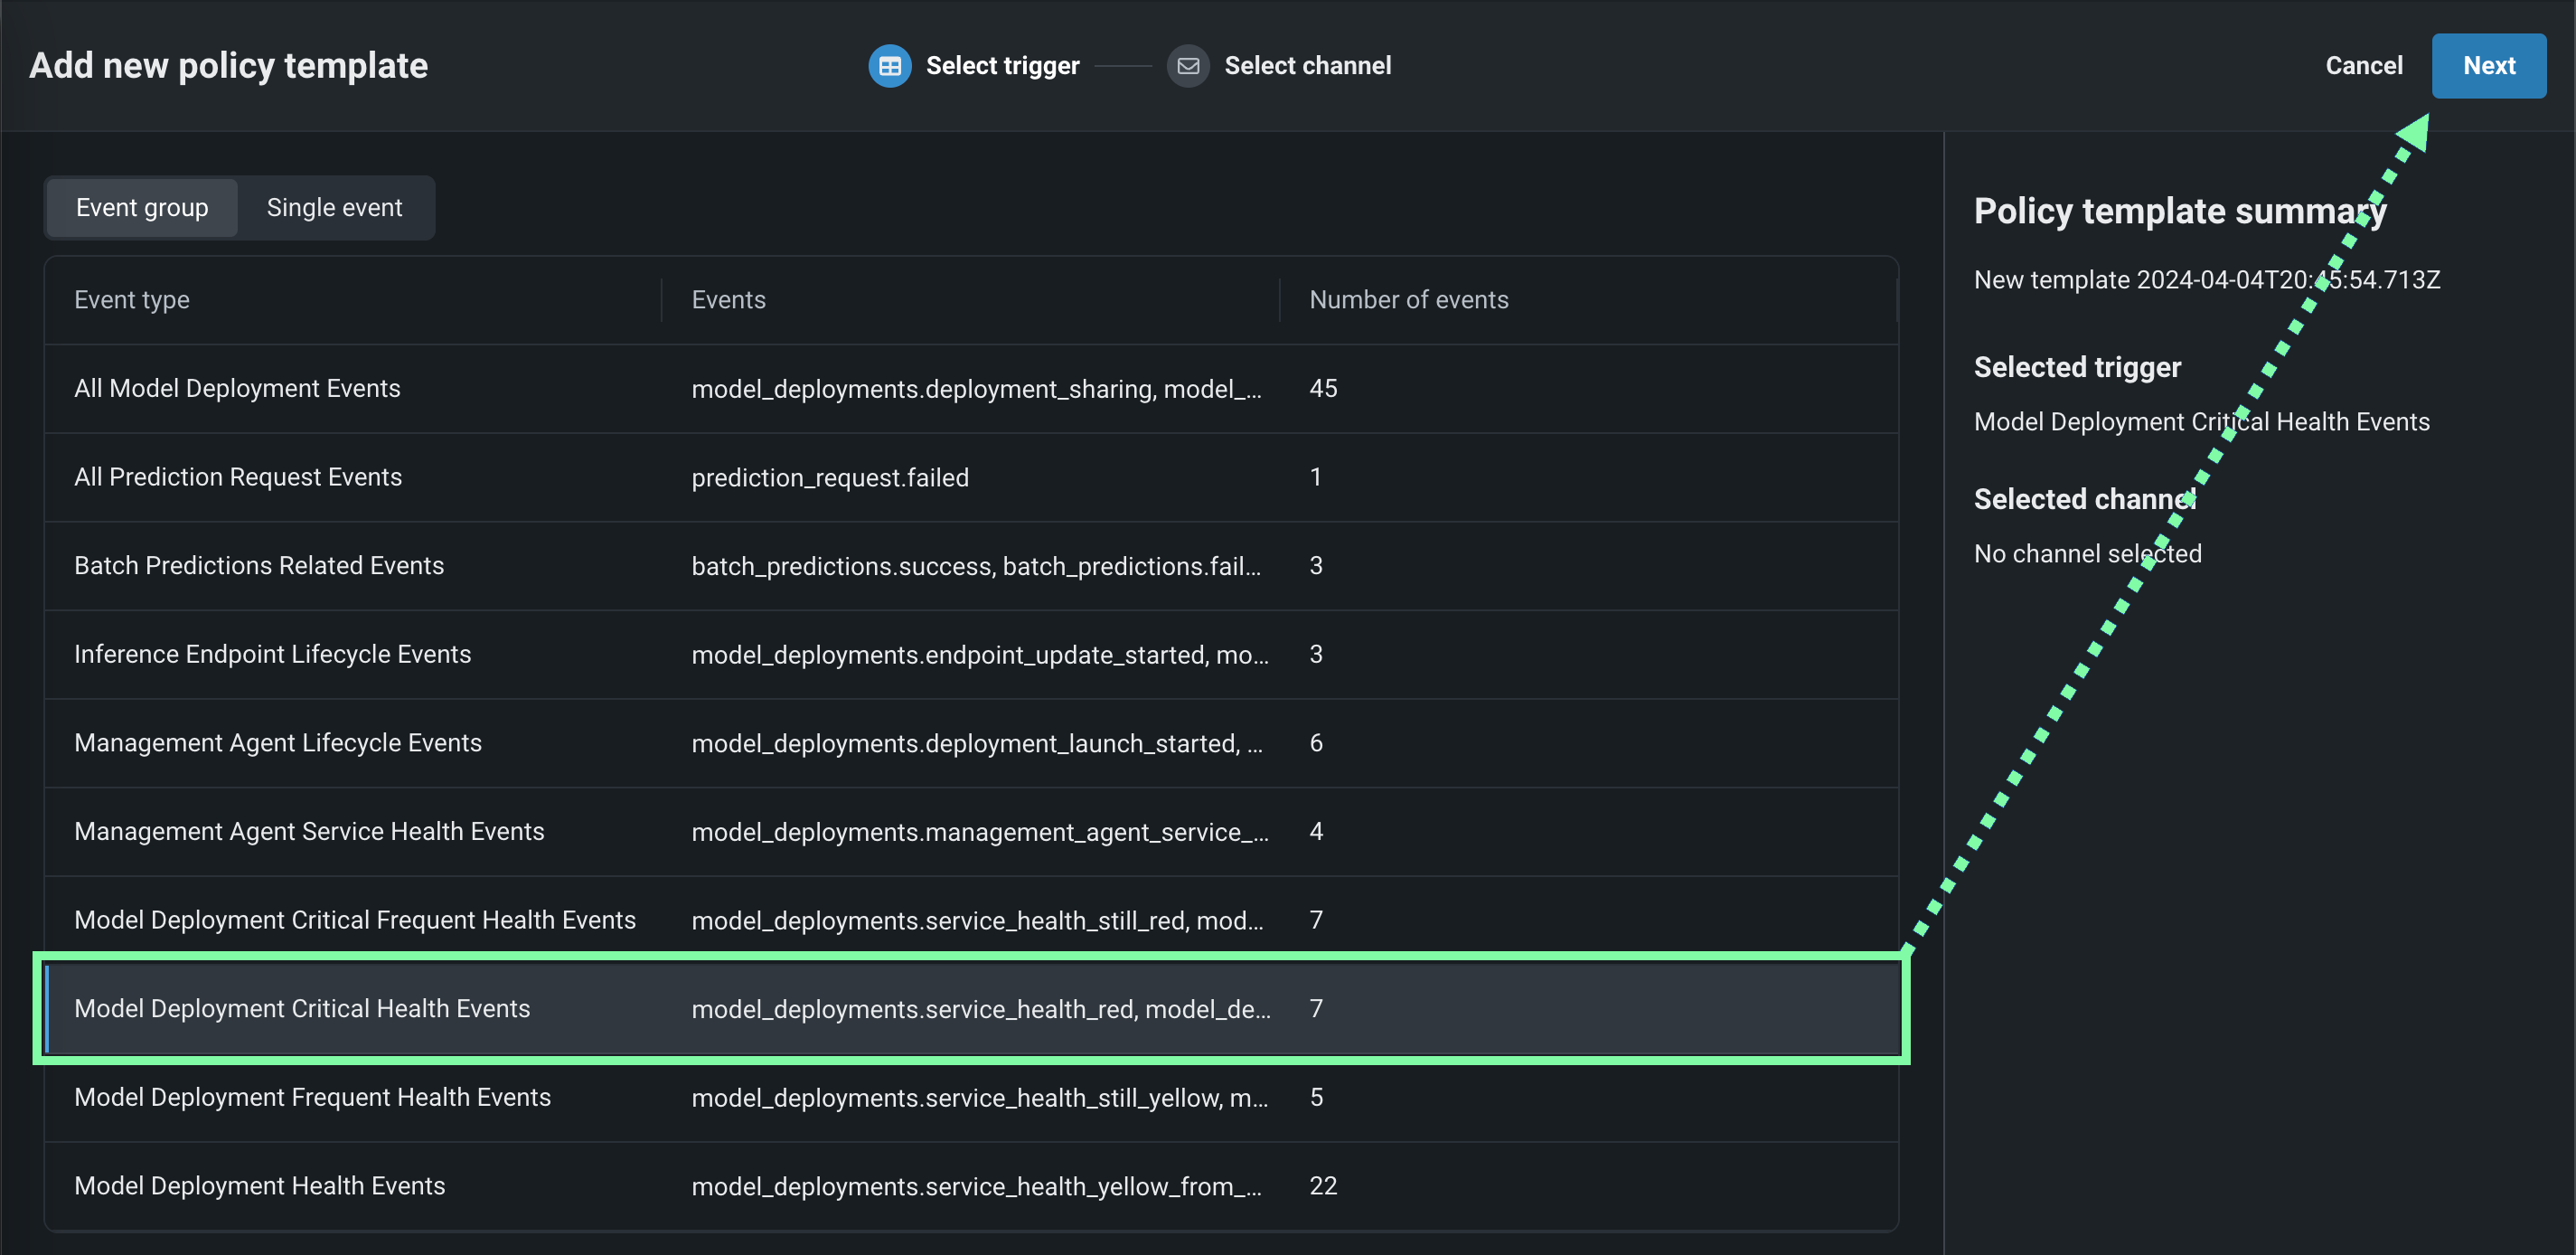Select Management Agent Service Health Events
The image size is (2576, 1255).
click(x=309, y=831)
